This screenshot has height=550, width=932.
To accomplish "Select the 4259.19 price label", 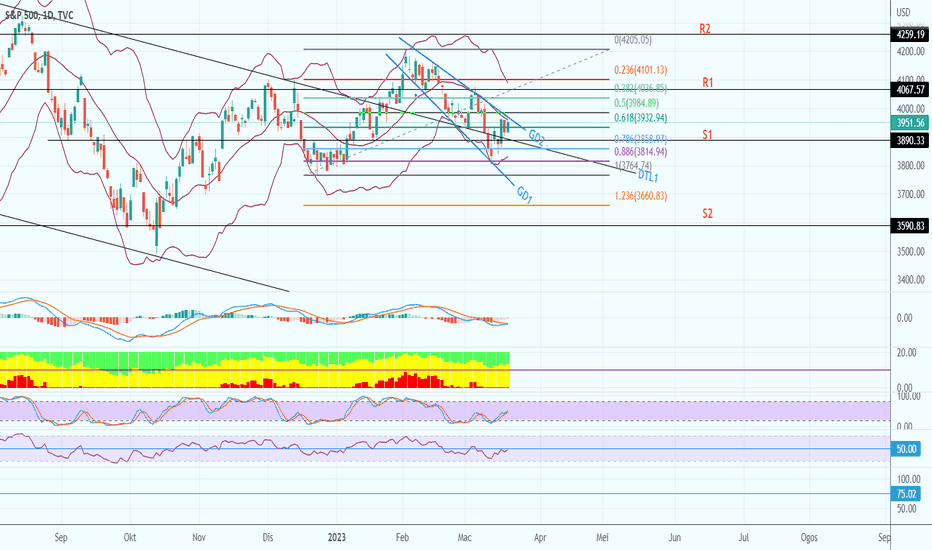I will coord(909,35).
